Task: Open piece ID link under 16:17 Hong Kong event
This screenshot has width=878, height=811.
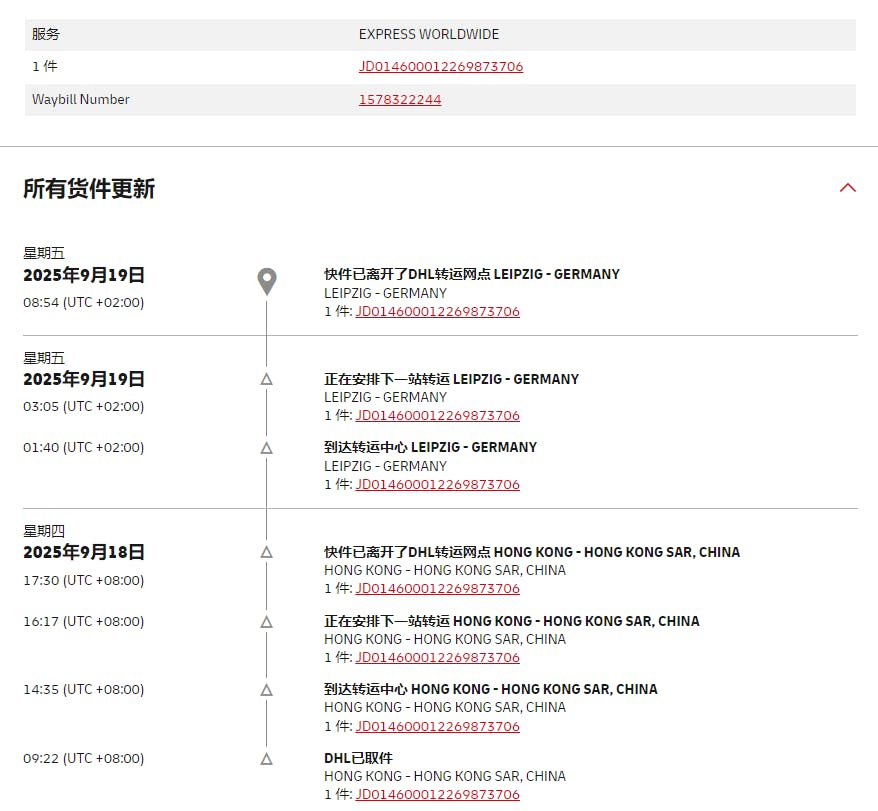Action: click(437, 657)
